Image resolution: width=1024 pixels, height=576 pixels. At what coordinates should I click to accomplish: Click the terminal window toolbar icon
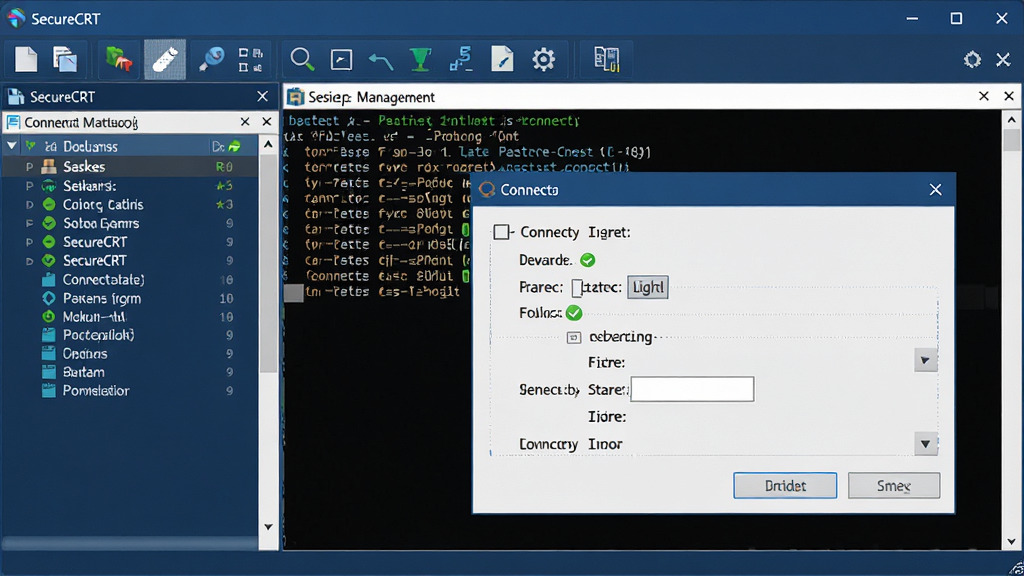[x=342, y=59]
